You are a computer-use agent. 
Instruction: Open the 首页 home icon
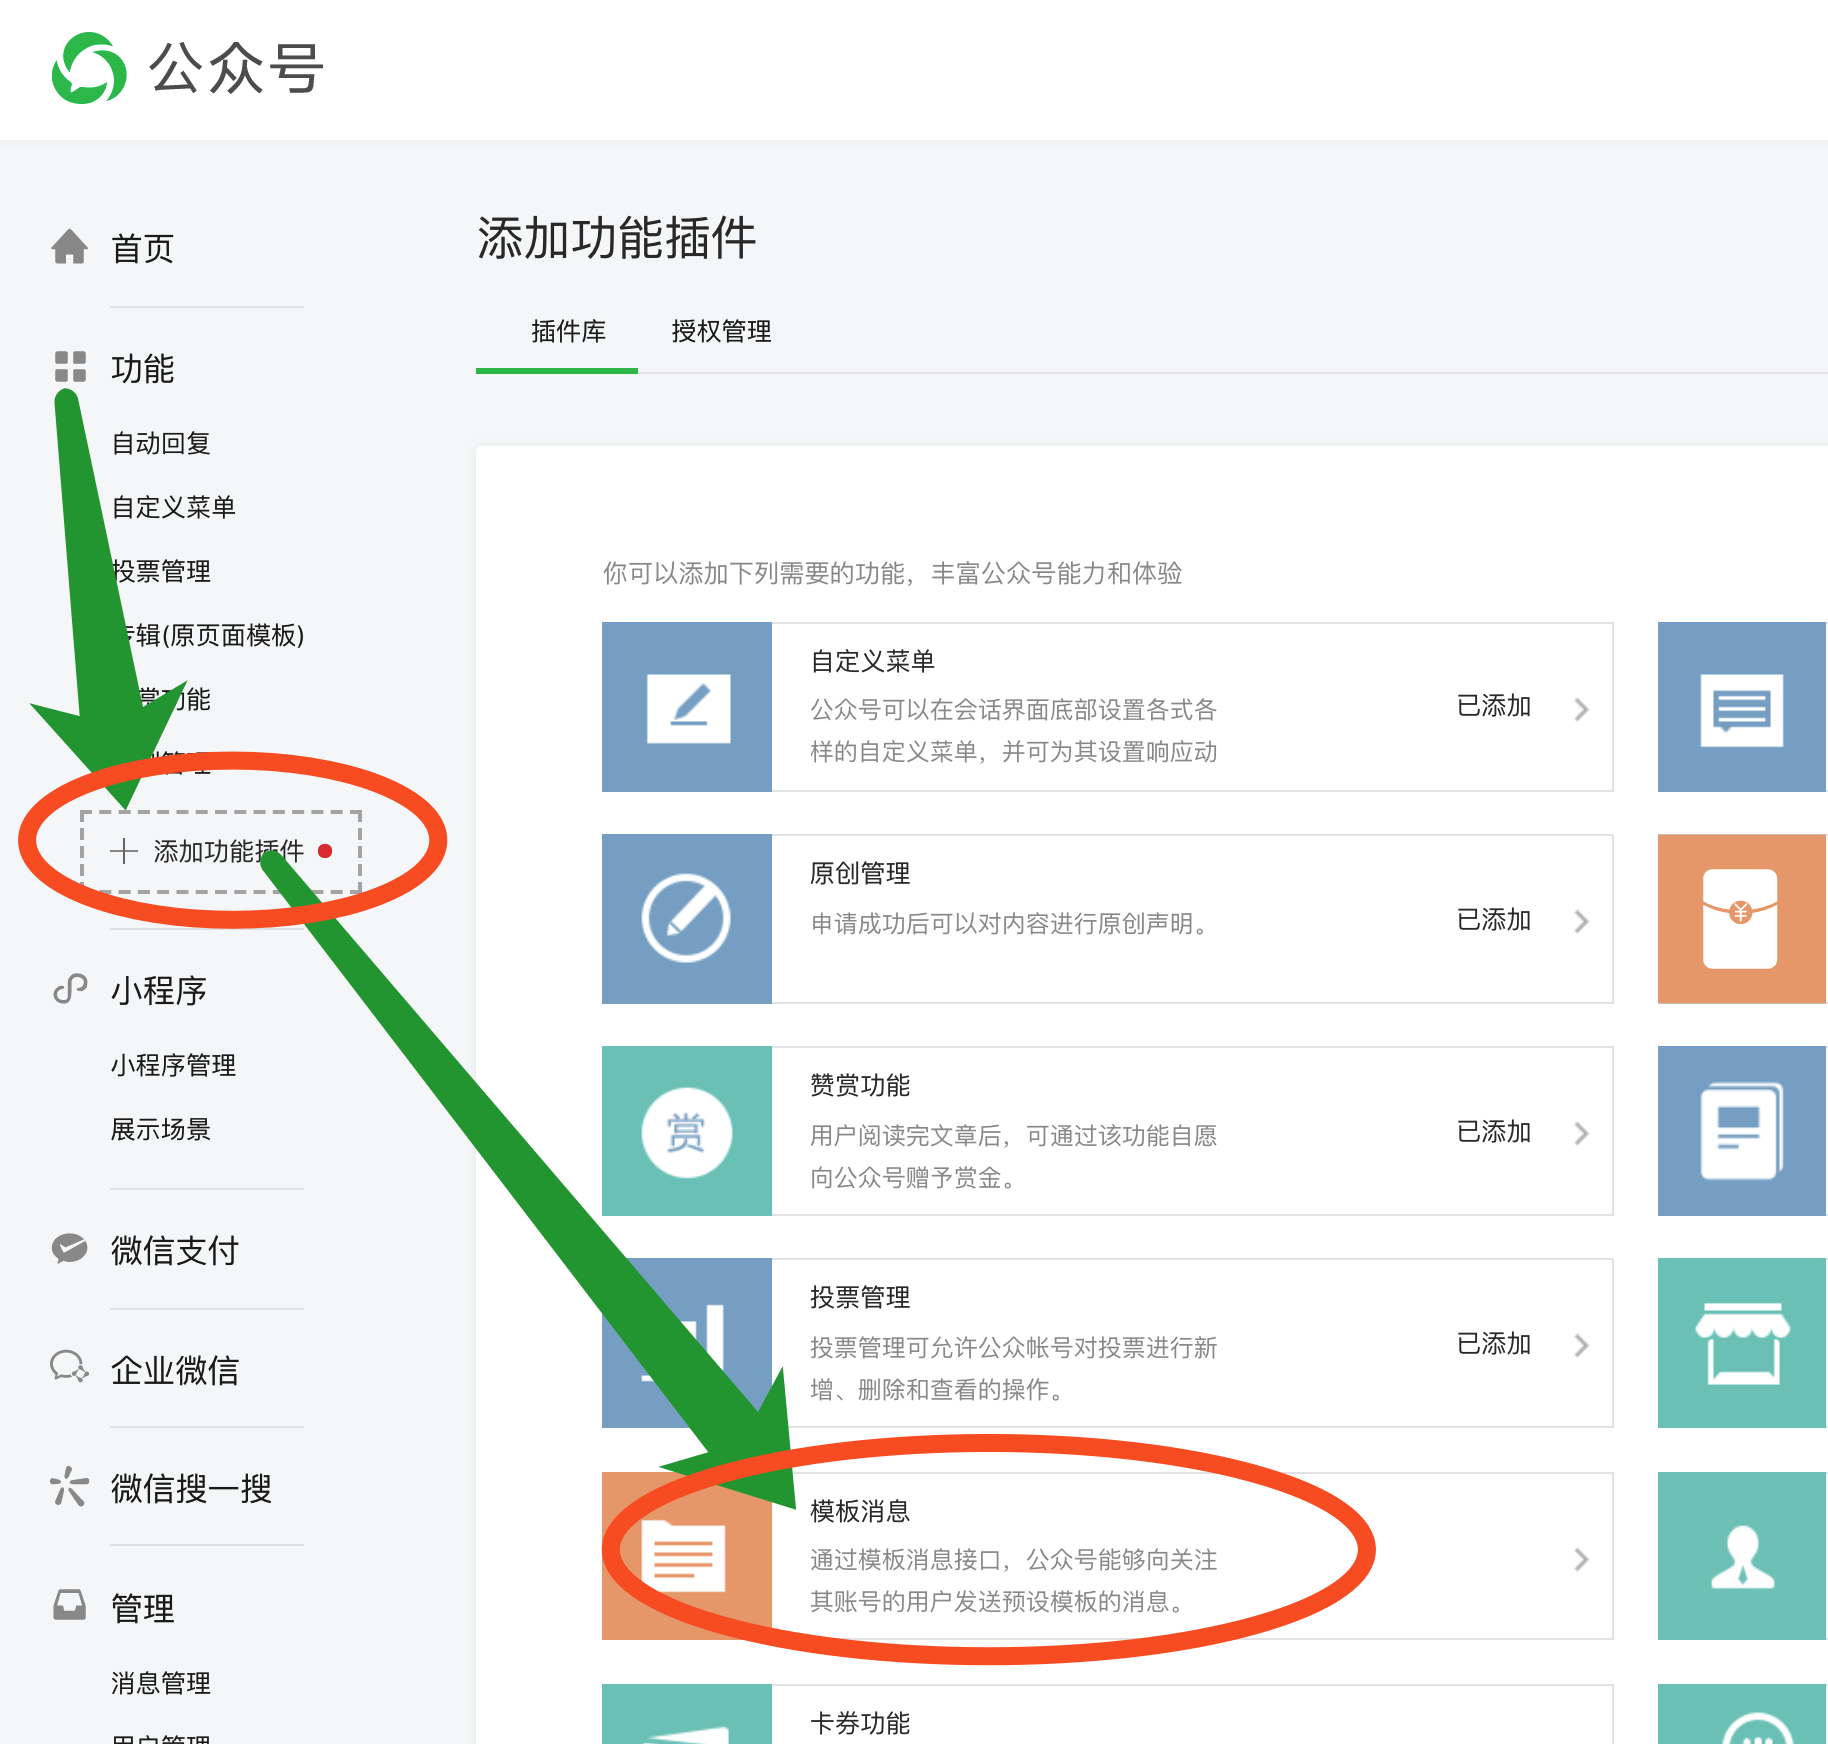point(69,247)
